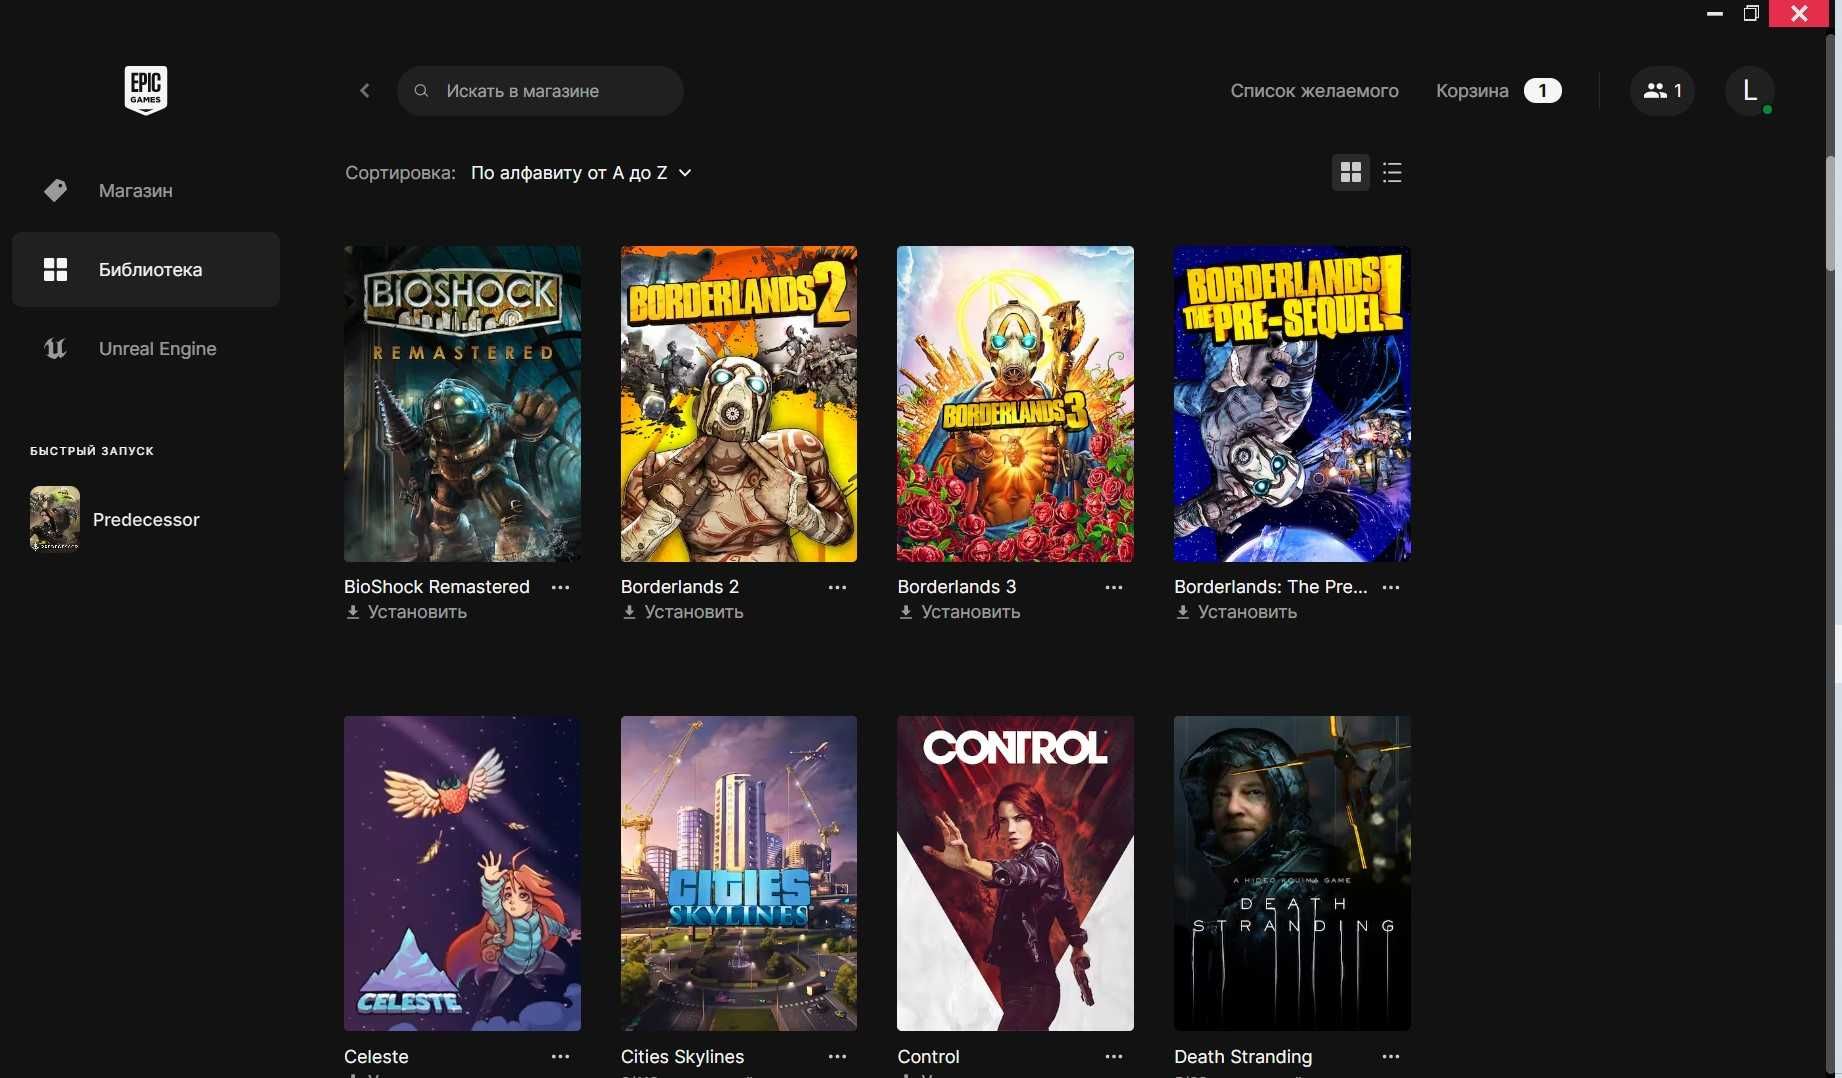Open Death Stranding three-dot menu

[1391, 1057]
